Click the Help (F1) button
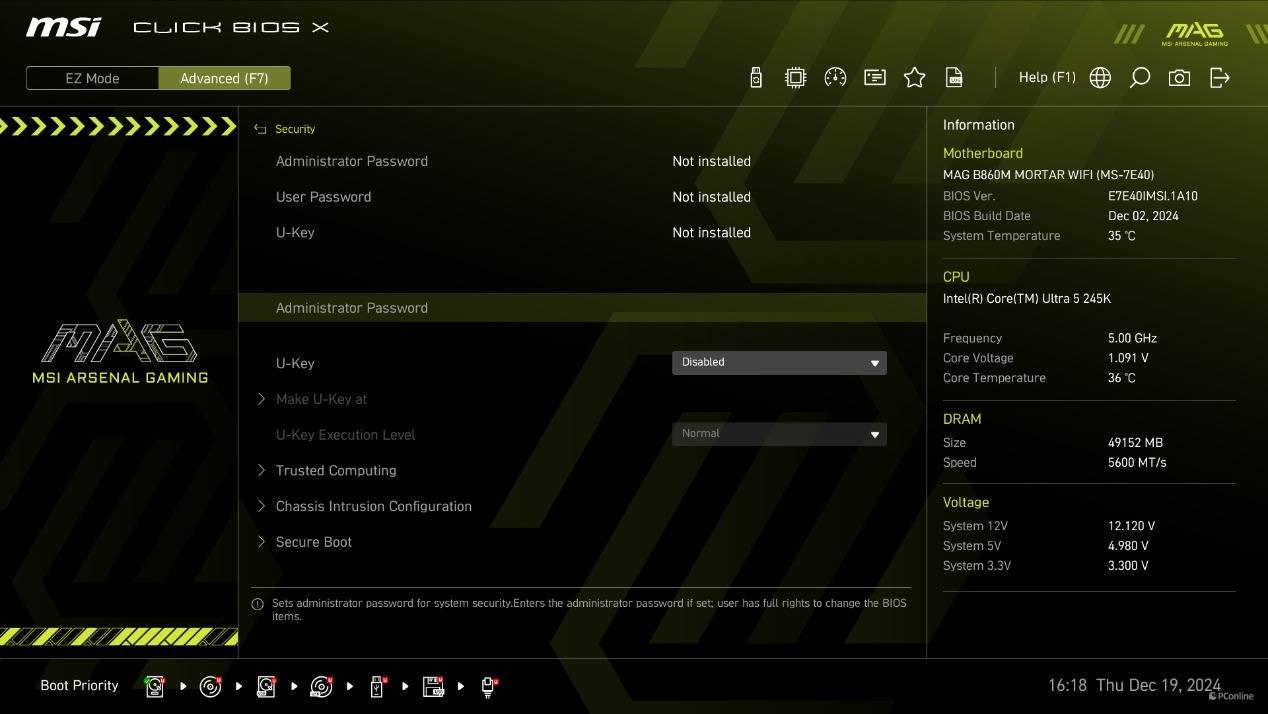Viewport: 1268px width, 714px height. click(x=1046, y=78)
